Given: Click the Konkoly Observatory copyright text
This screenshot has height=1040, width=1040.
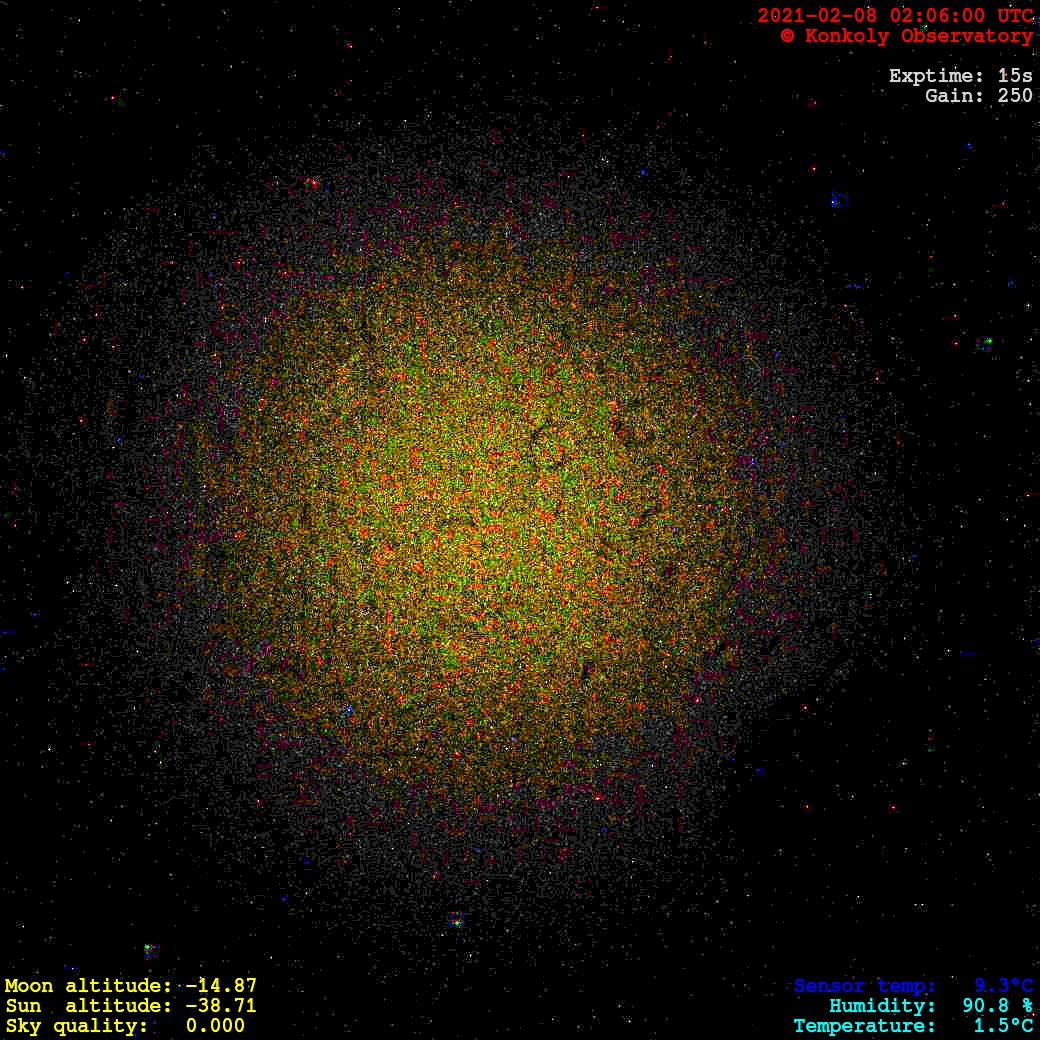Looking at the screenshot, I should click(x=906, y=36).
